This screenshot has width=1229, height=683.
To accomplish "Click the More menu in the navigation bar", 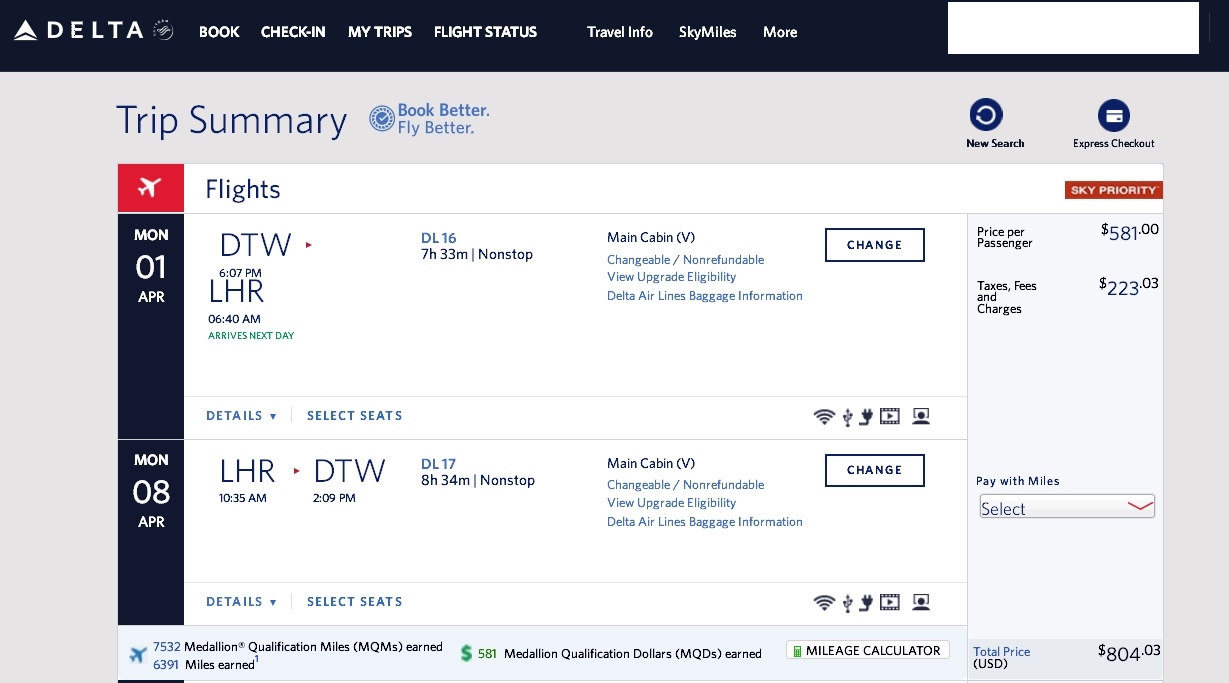I will [779, 32].
